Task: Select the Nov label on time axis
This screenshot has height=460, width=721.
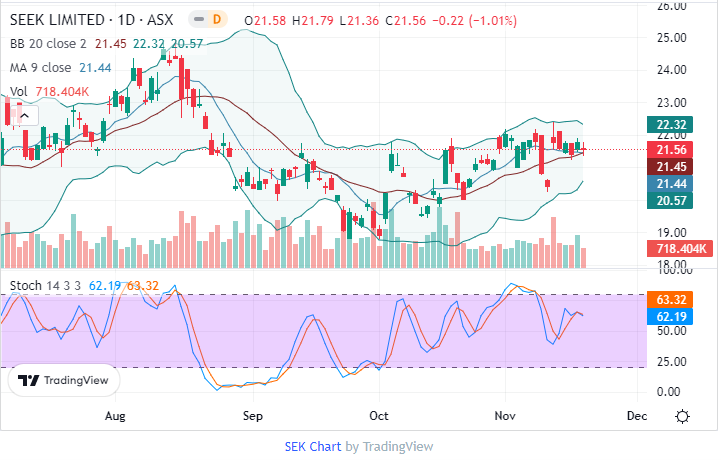Action: pyautogui.click(x=505, y=415)
